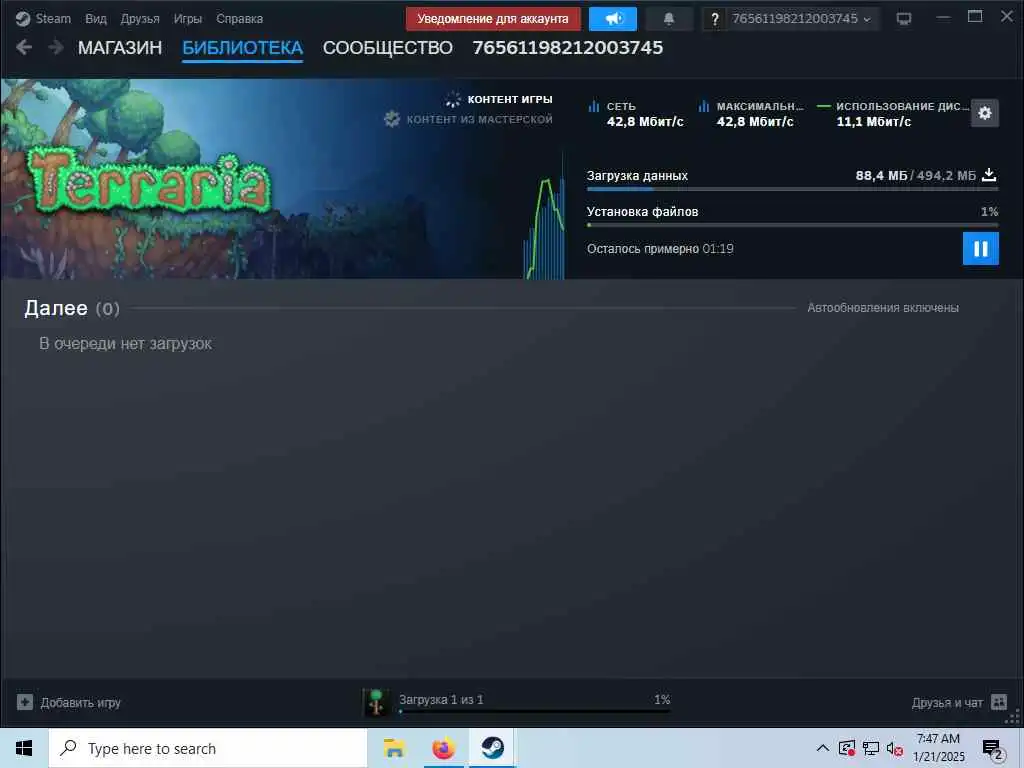The image size is (1024, 768).
Task: Open Друзья и чат
Action: [947, 703]
